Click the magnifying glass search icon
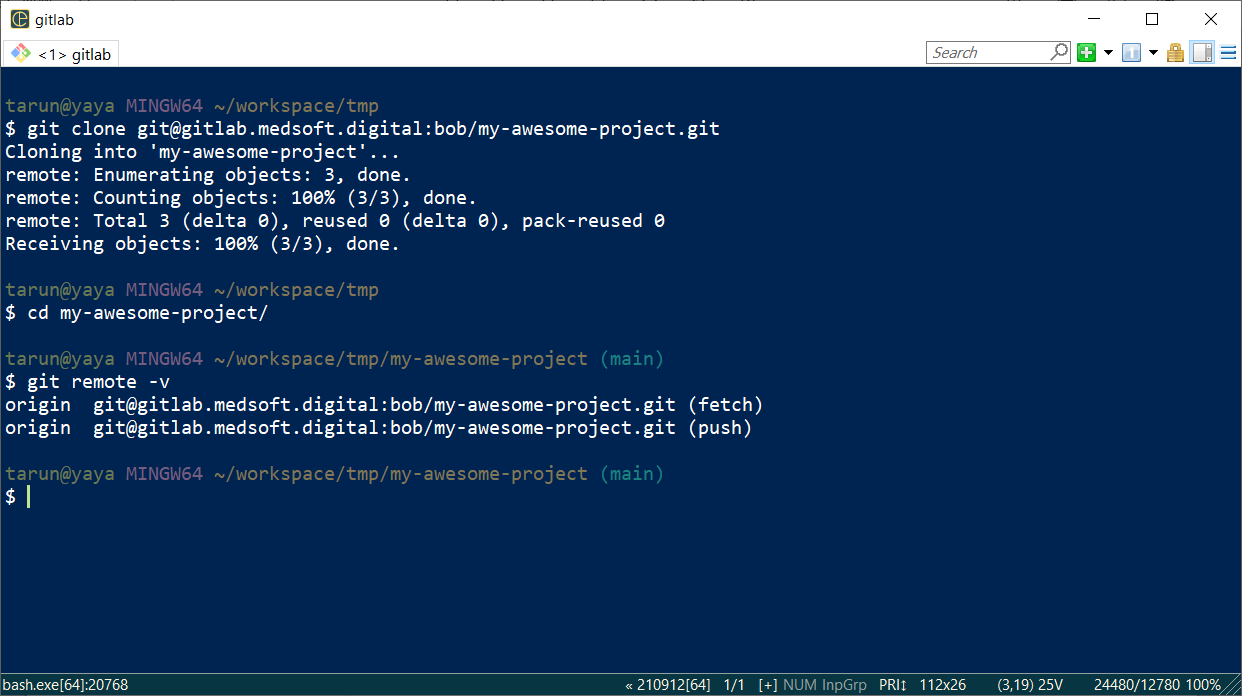 [x=1060, y=52]
